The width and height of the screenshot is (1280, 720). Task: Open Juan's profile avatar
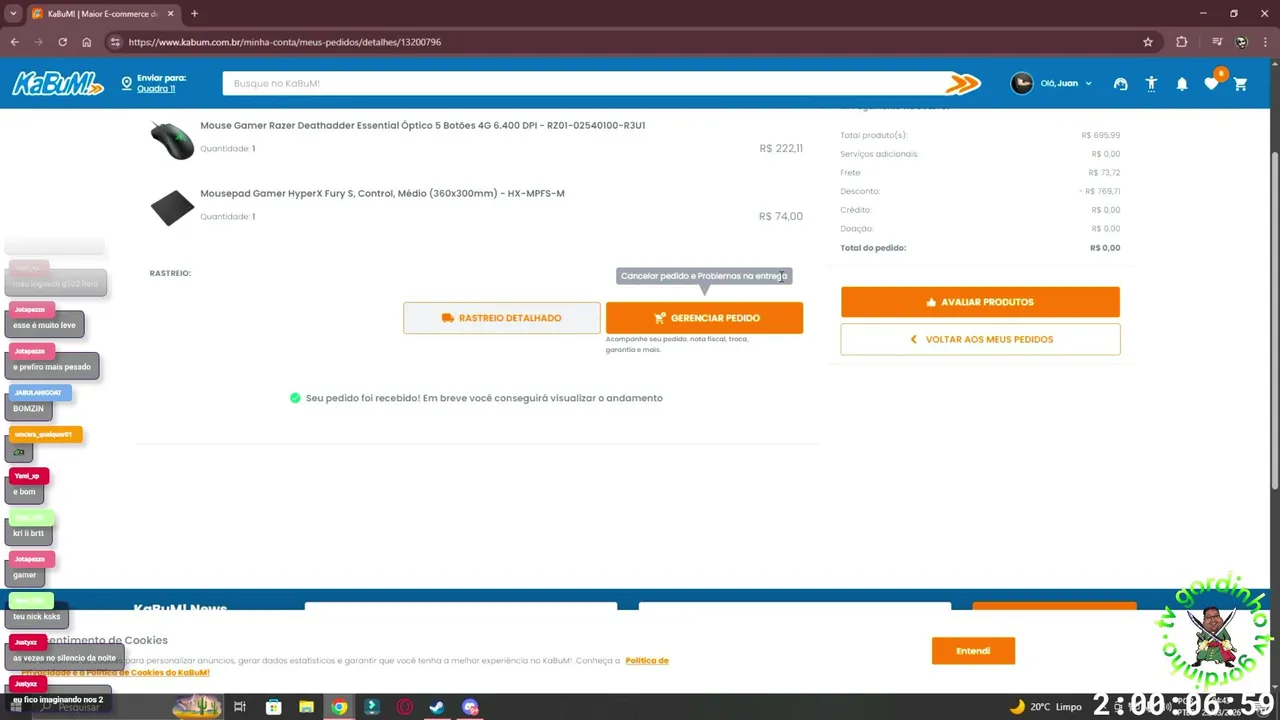coord(1021,83)
